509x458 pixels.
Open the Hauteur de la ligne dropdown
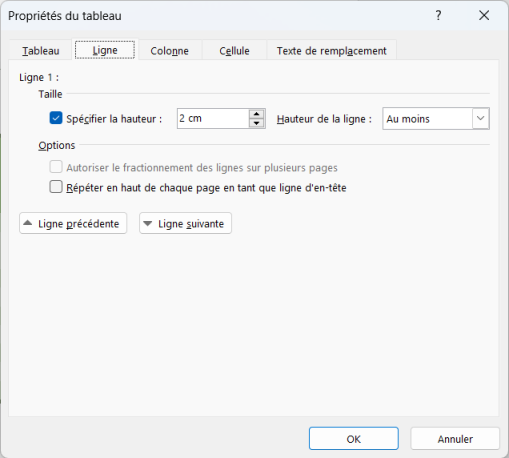(x=480, y=118)
